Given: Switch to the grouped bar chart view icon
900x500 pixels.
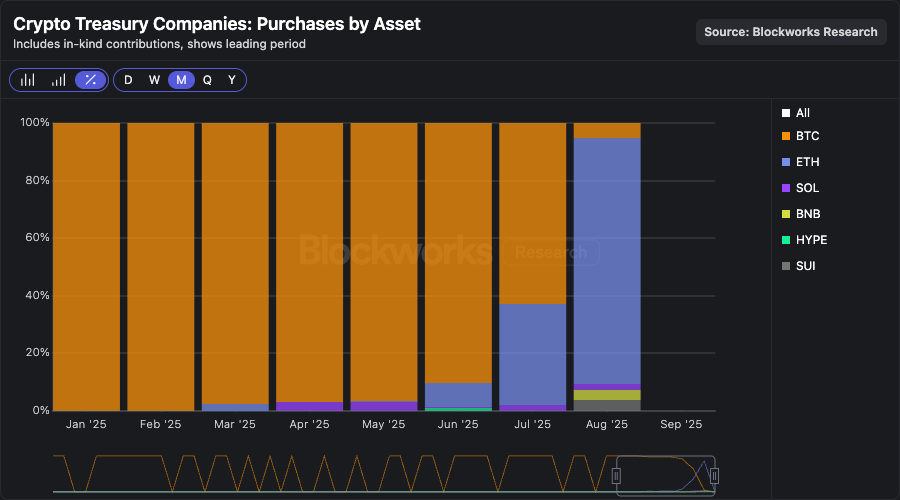Looking at the screenshot, I should pos(28,80).
